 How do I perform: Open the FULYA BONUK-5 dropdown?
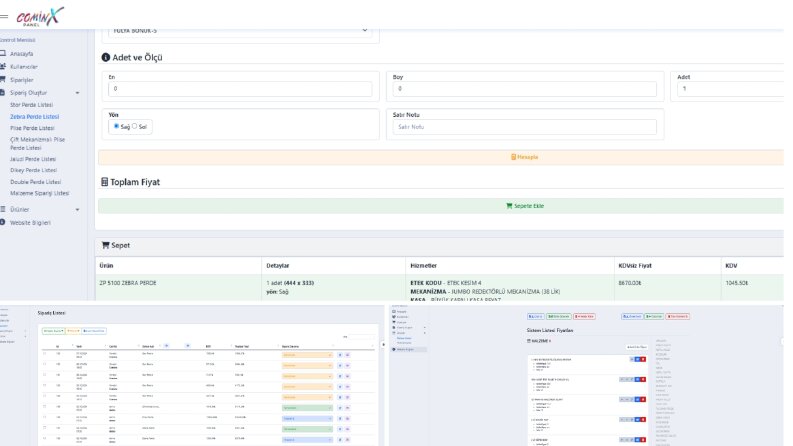tap(240, 31)
